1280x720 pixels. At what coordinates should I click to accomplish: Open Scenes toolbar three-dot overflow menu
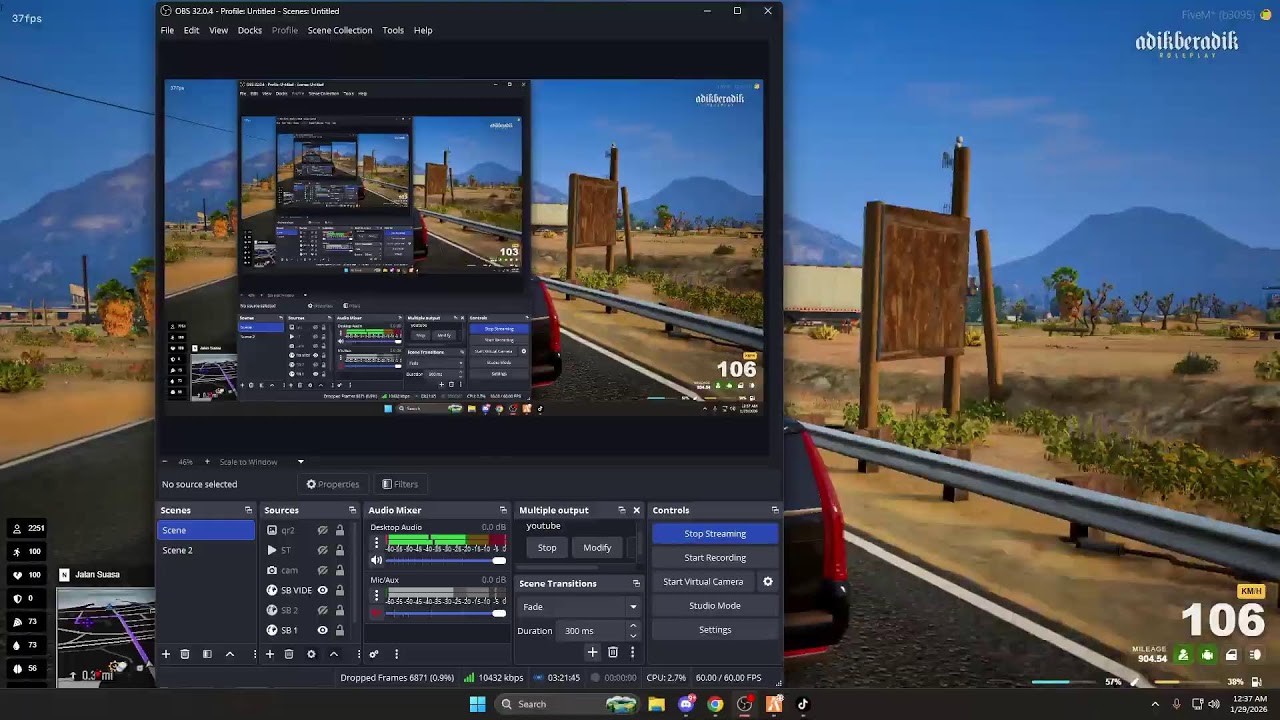254,654
